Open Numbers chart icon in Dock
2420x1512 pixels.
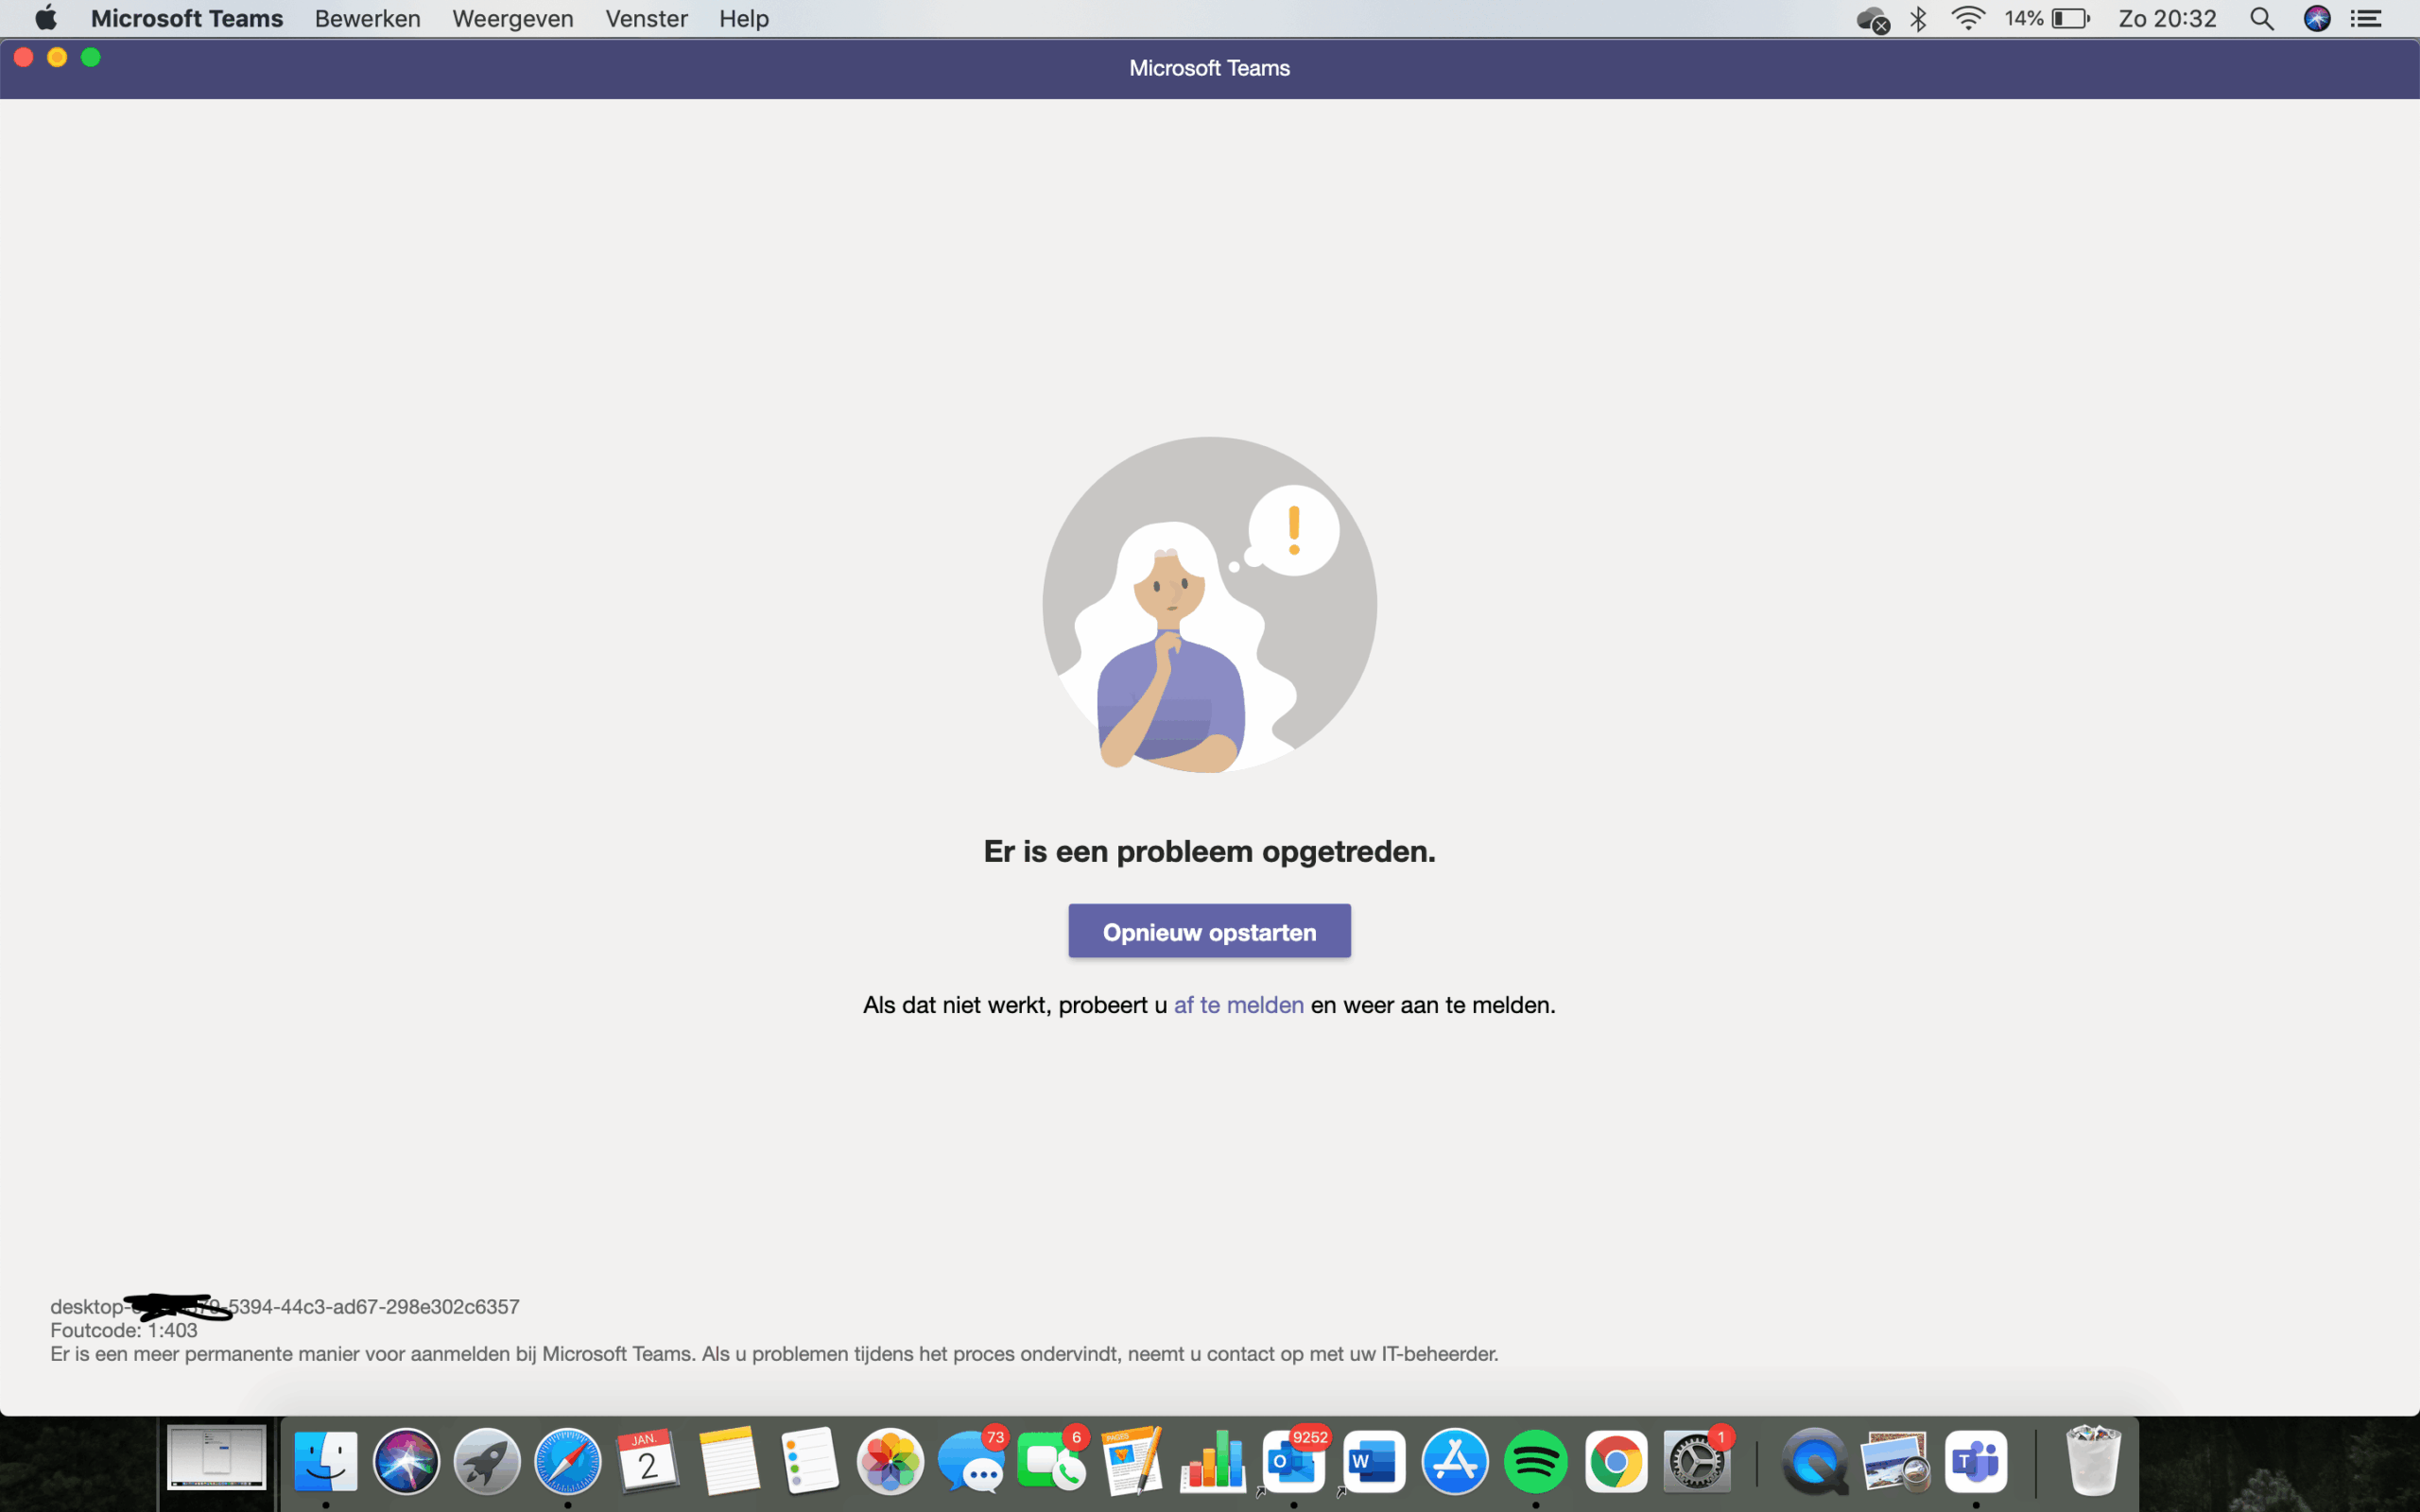click(x=1213, y=1461)
